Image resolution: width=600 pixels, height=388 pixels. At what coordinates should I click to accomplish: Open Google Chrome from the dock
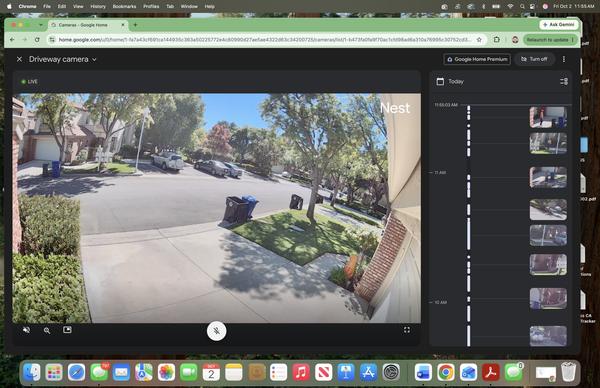[x=446, y=372]
